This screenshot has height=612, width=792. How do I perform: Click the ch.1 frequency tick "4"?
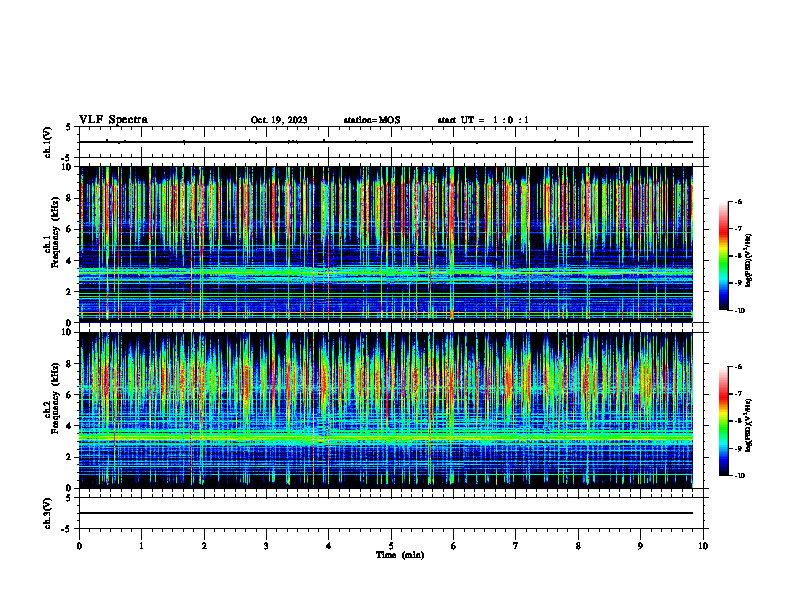click(70, 261)
